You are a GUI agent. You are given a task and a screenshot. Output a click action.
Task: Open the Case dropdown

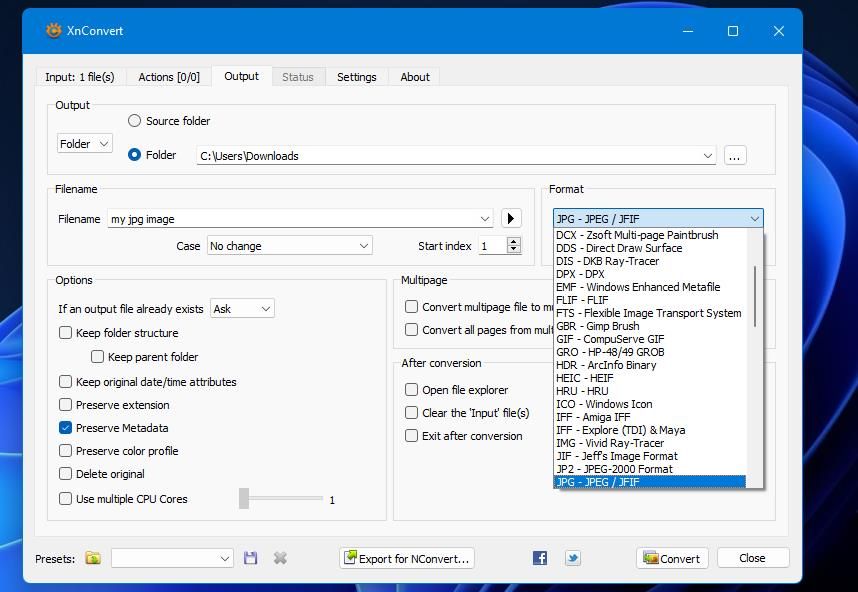(289, 246)
